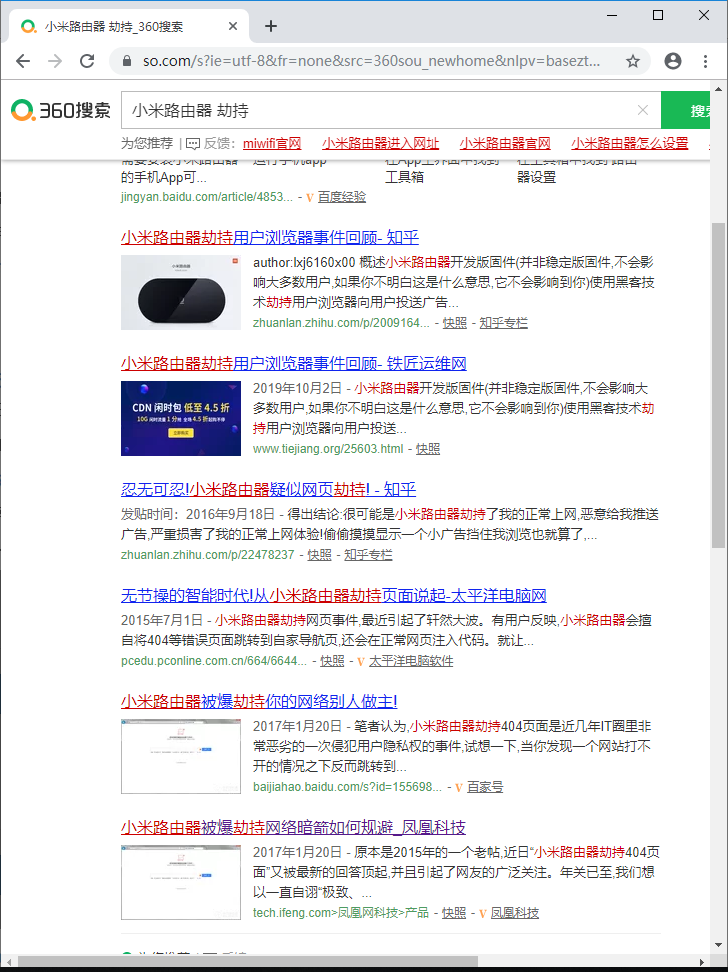Open suggested link 小米路由器怎么设置
The width and height of the screenshot is (728, 972).
(x=629, y=144)
